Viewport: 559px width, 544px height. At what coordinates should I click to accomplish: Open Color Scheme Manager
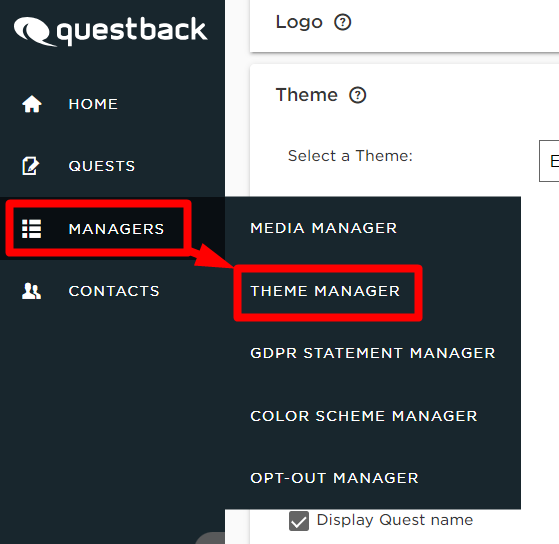(364, 416)
